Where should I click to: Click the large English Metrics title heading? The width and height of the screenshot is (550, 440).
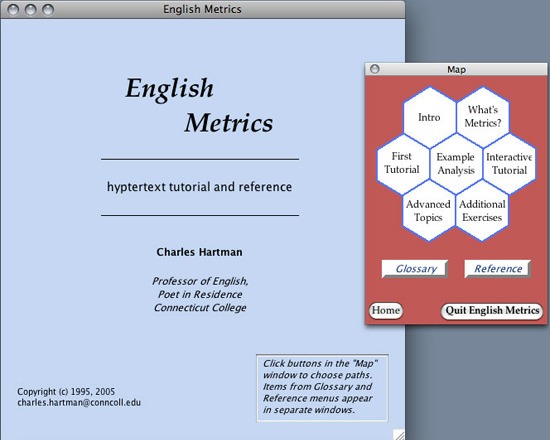(x=199, y=105)
